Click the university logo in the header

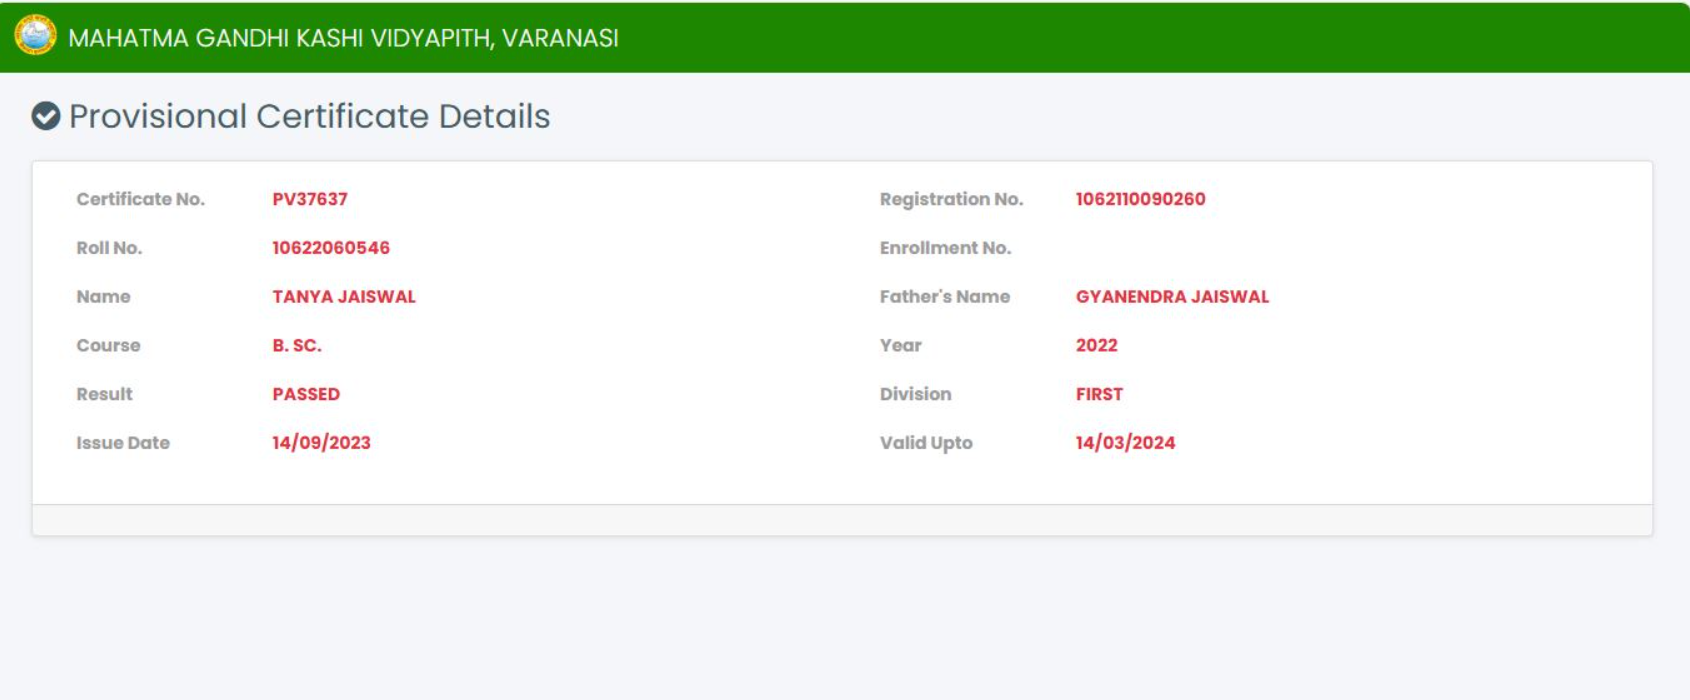point(35,36)
